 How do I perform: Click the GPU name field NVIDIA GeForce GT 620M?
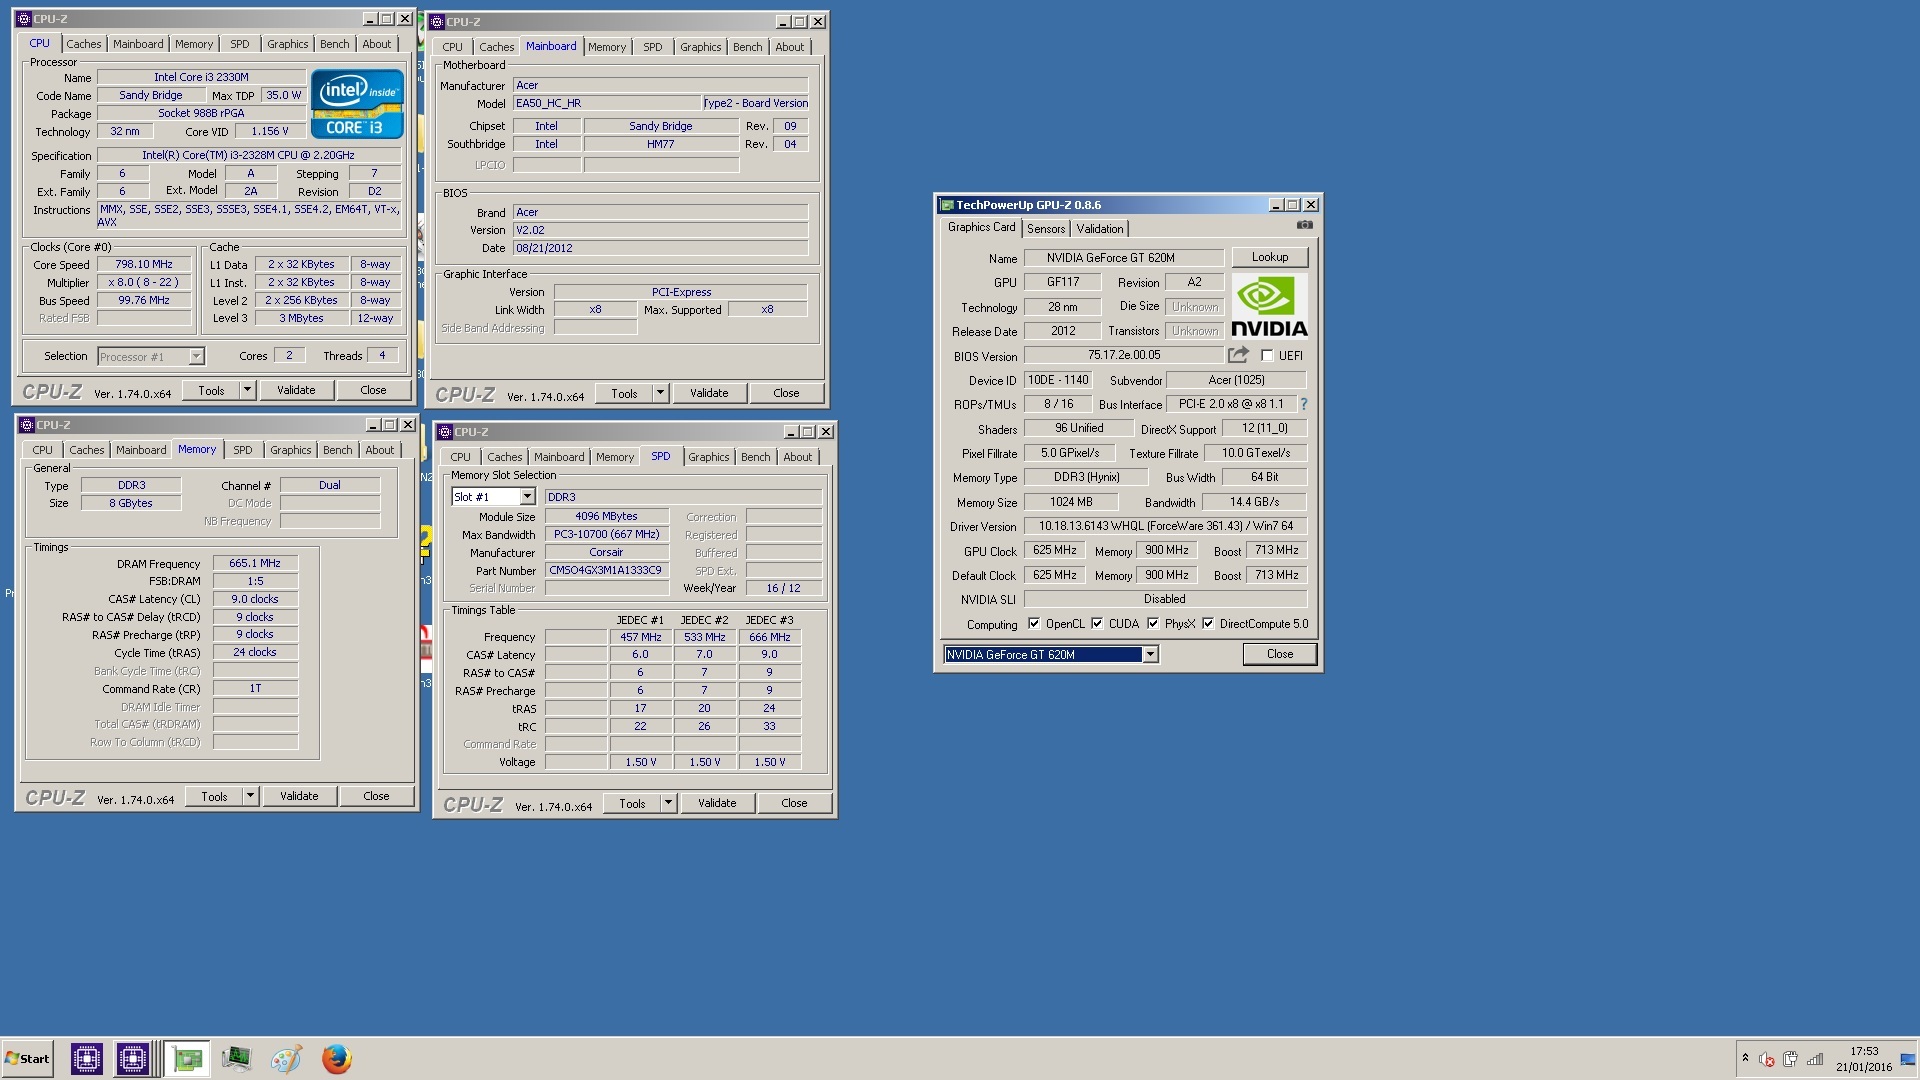(x=1123, y=258)
